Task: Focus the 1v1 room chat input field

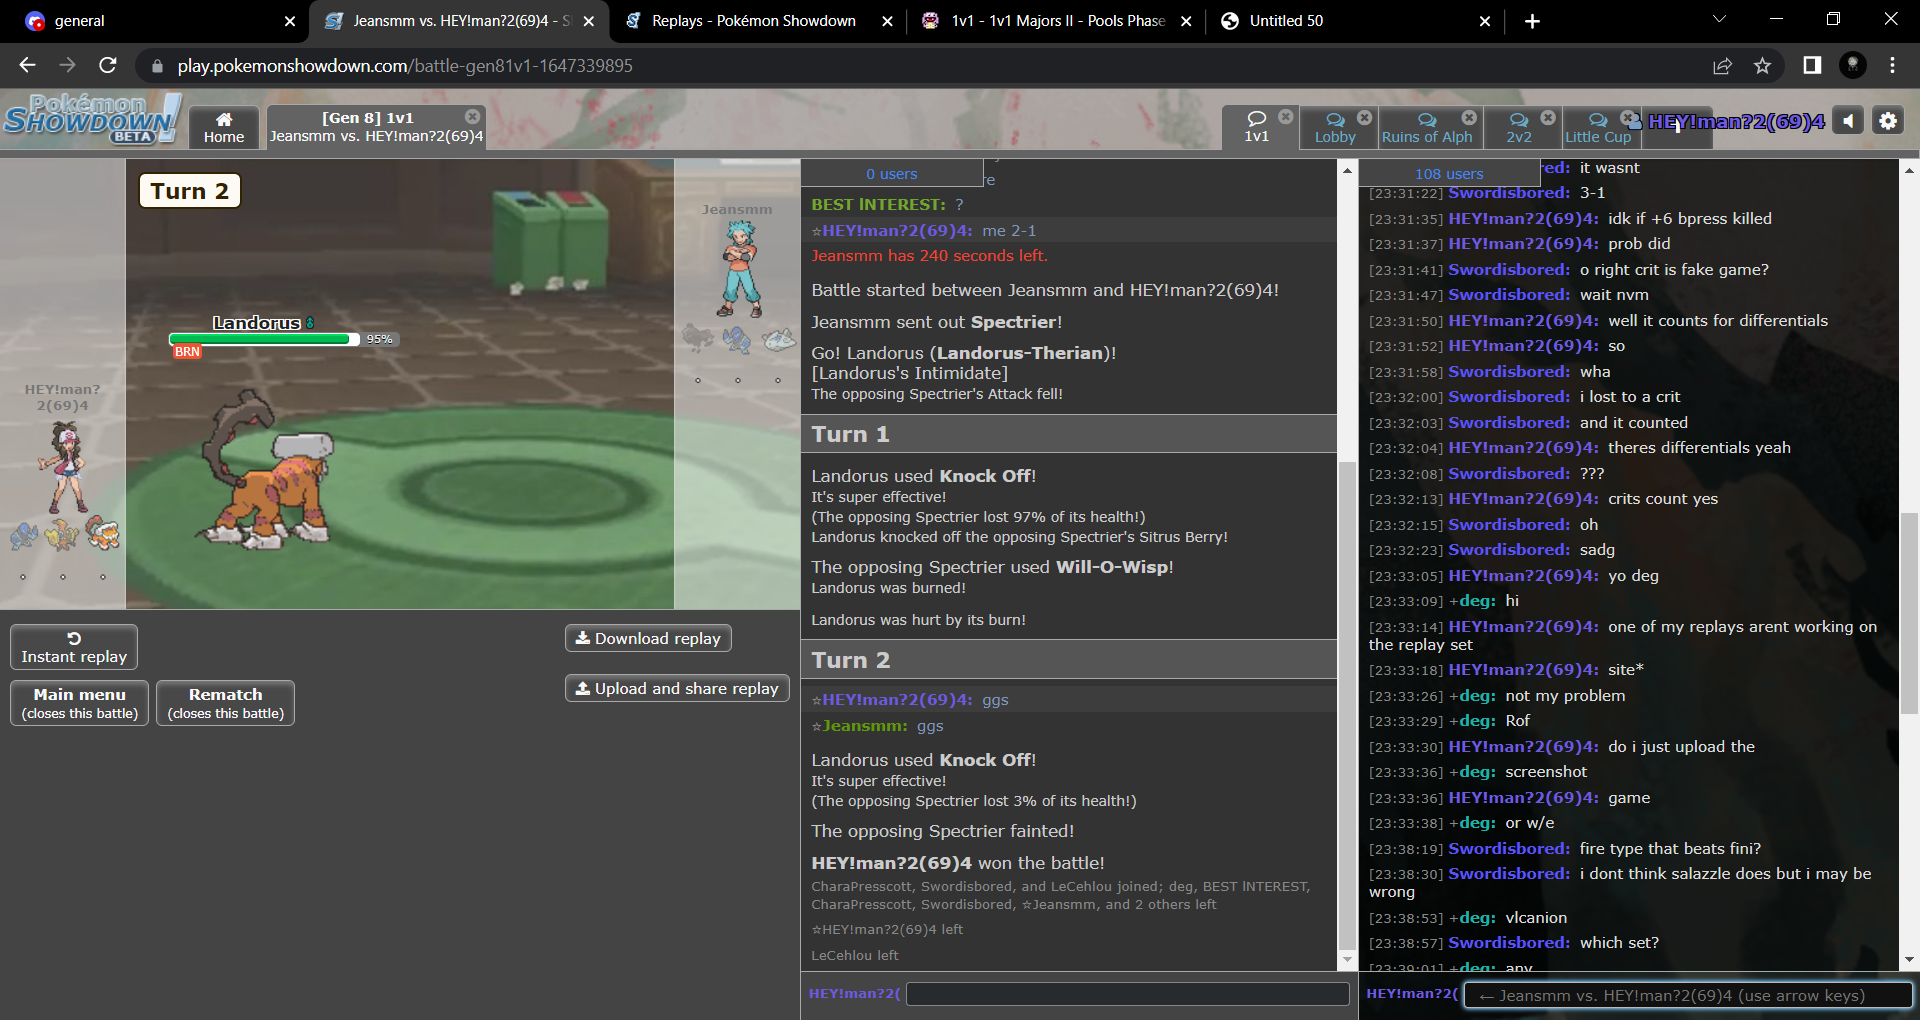Action: click(1688, 995)
